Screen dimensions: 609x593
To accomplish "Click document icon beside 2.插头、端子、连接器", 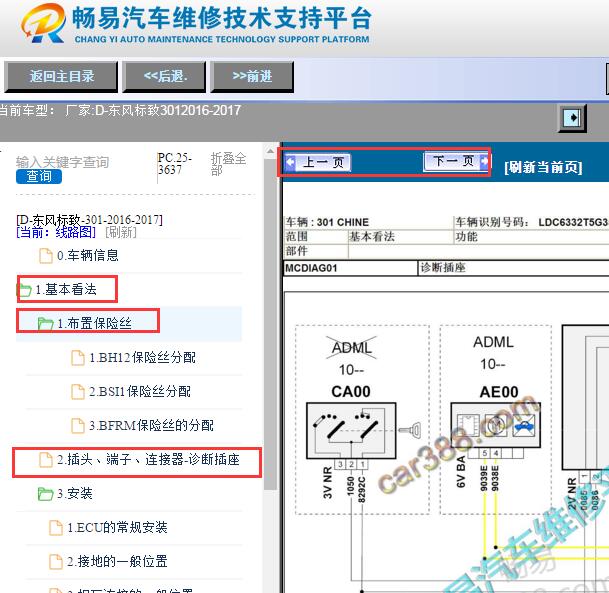I will pyautogui.click(x=46, y=460).
